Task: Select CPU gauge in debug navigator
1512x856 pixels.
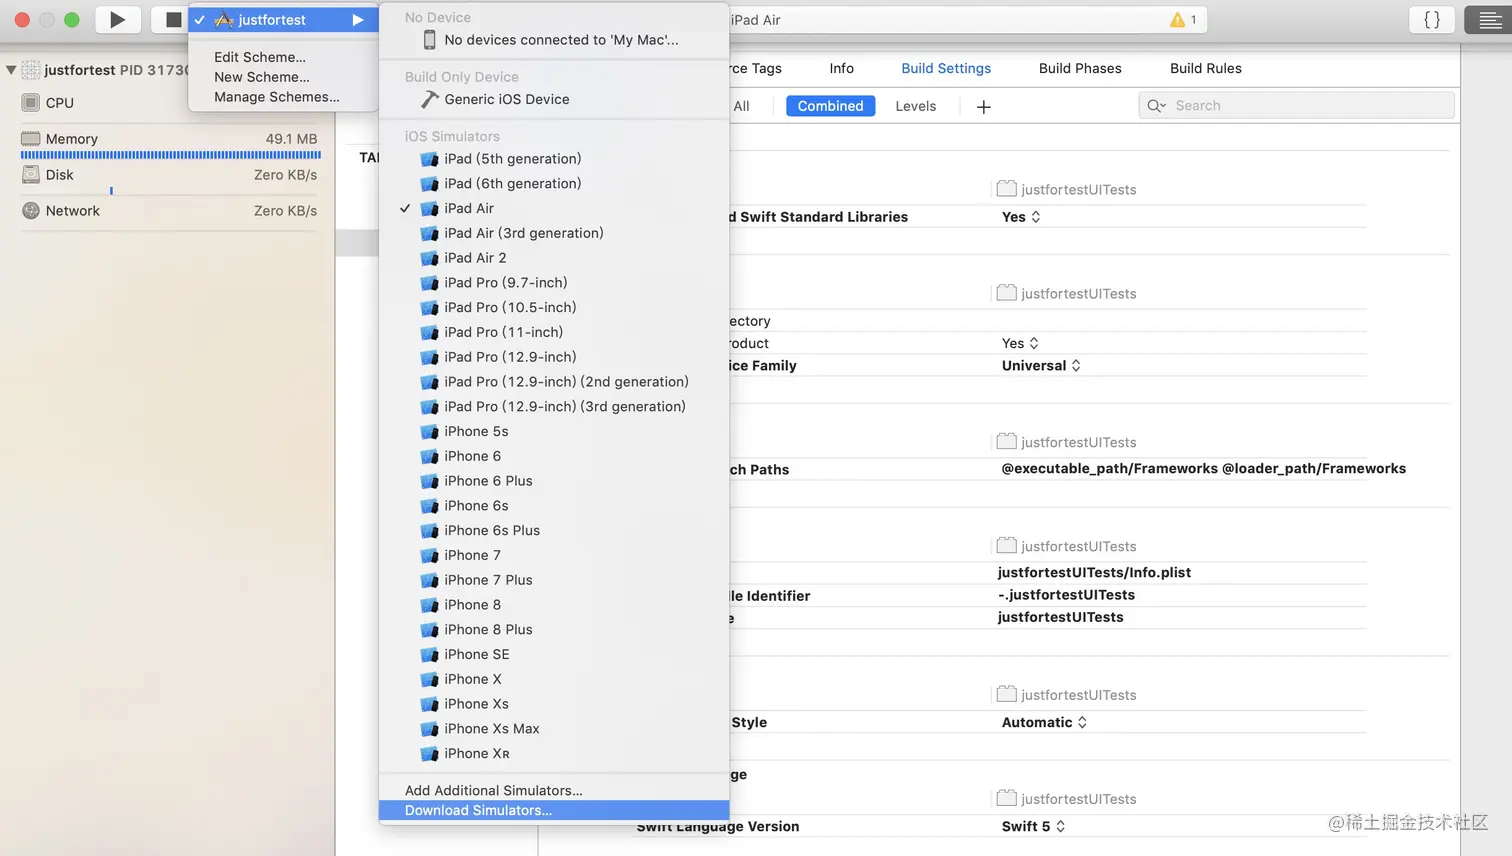Action: pos(170,103)
